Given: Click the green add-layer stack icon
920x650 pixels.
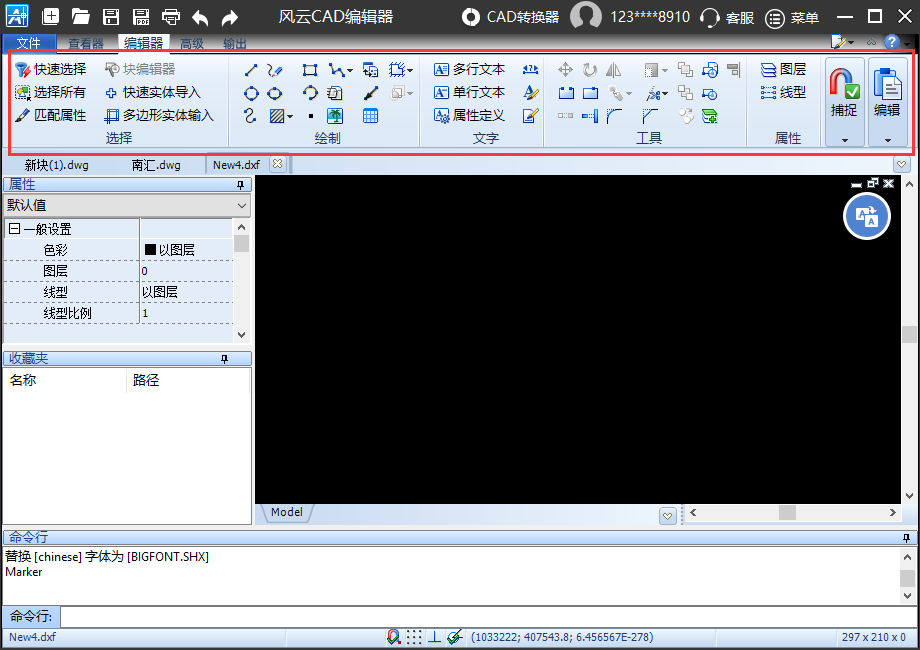Looking at the screenshot, I should pos(710,116).
